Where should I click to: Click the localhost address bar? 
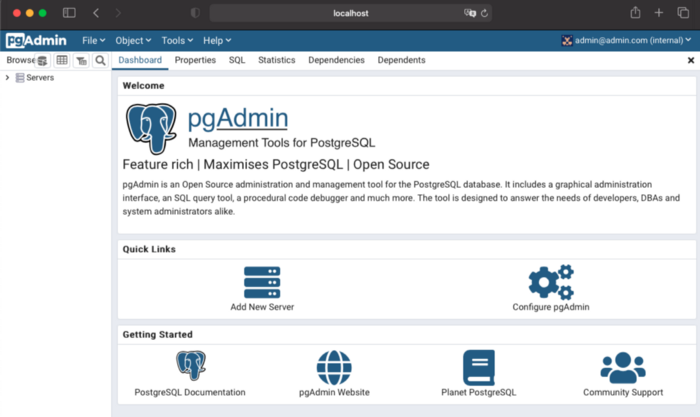(x=351, y=13)
